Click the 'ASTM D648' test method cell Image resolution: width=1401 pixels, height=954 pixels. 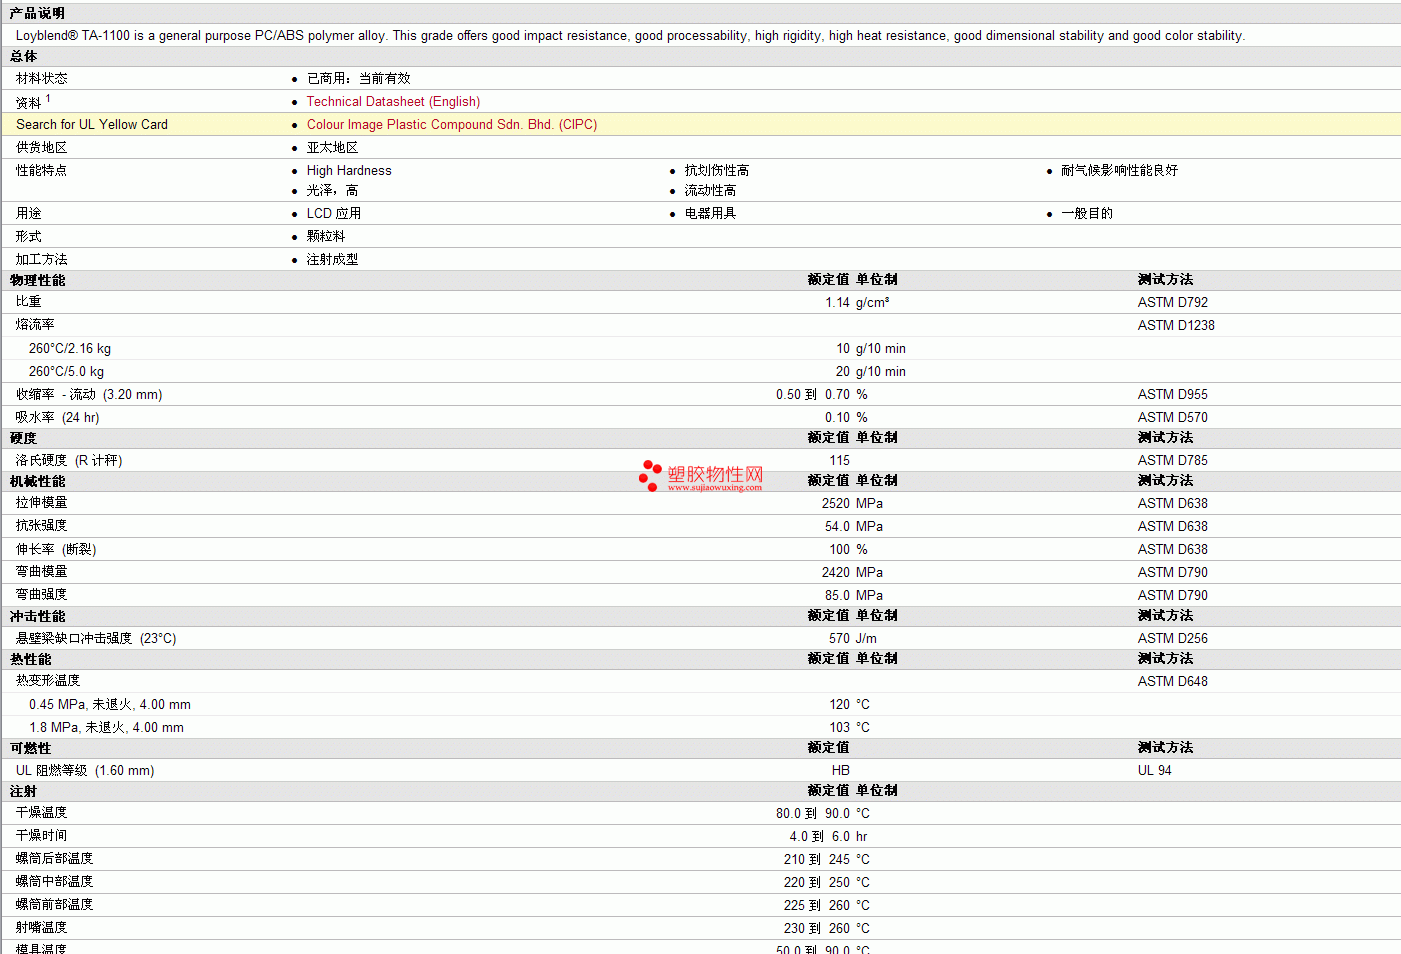point(1173,682)
